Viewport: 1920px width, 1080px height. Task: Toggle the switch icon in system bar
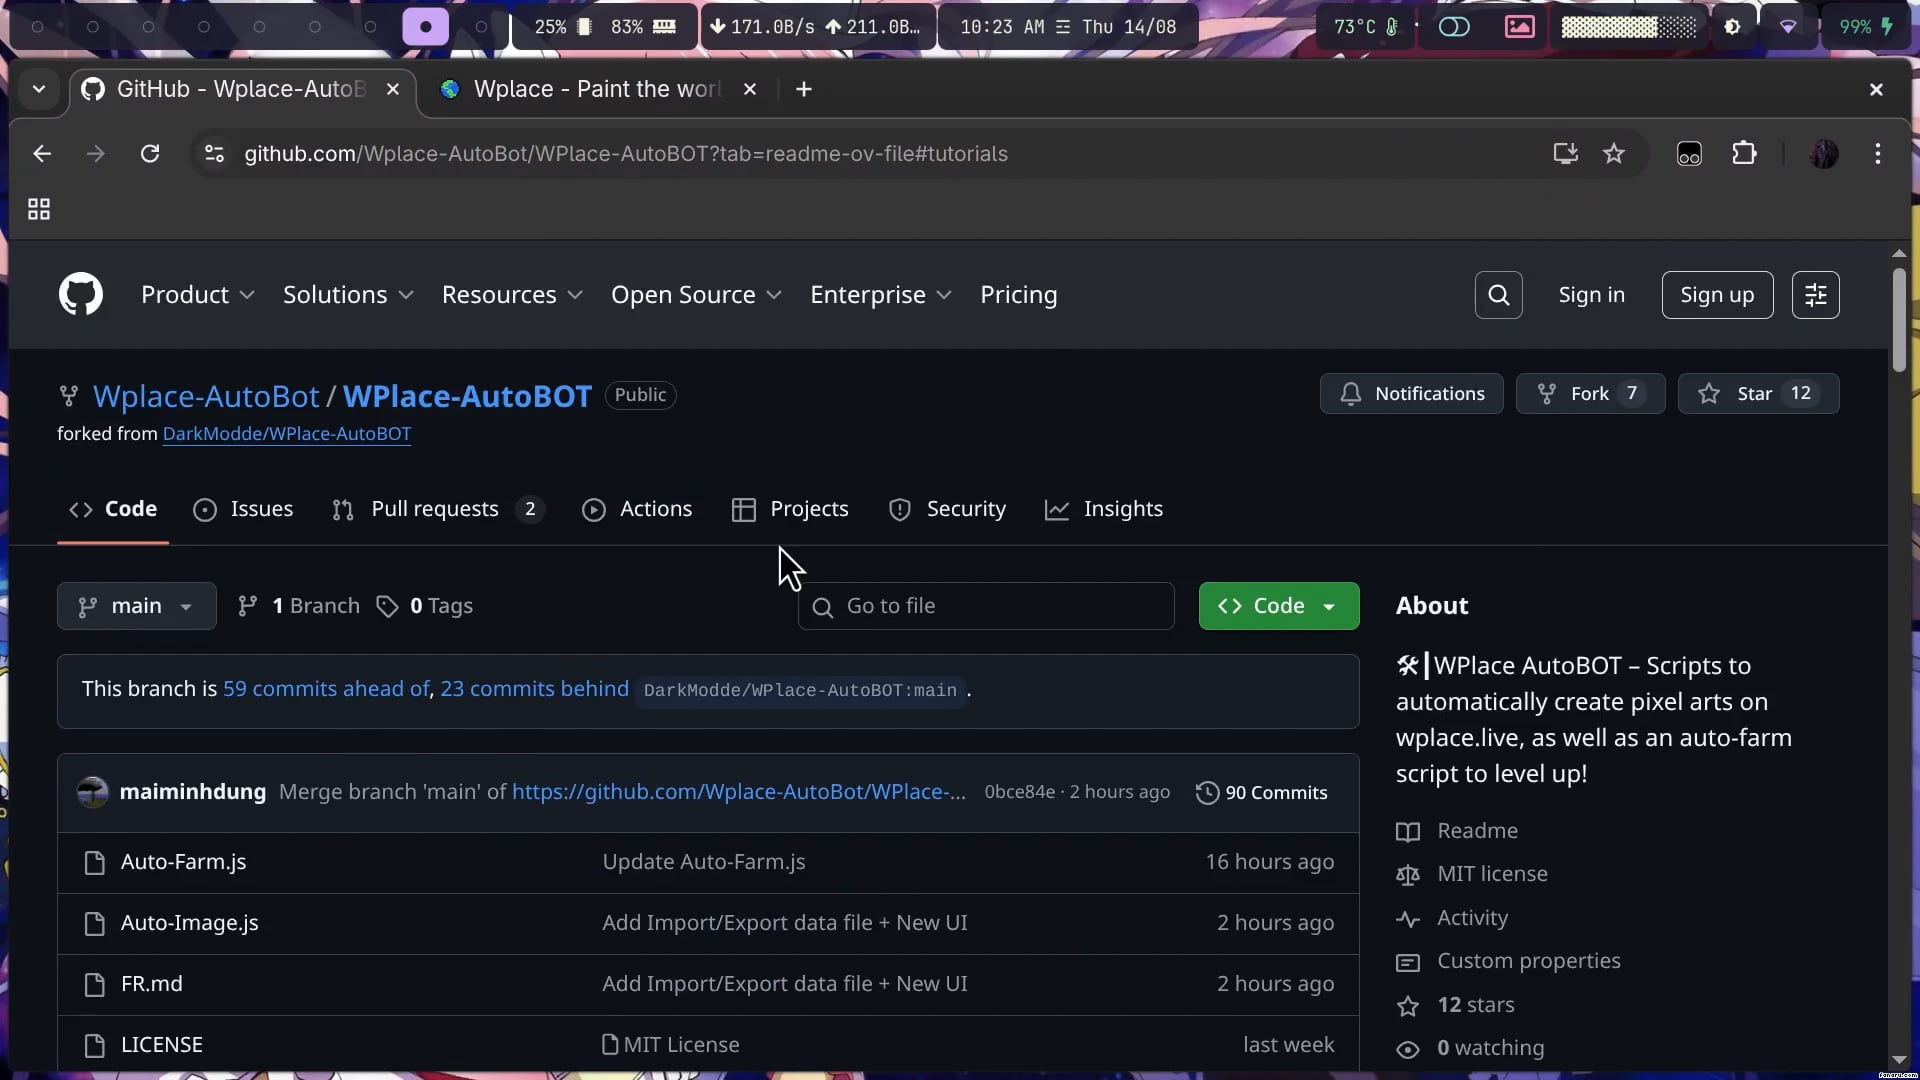tap(1454, 27)
